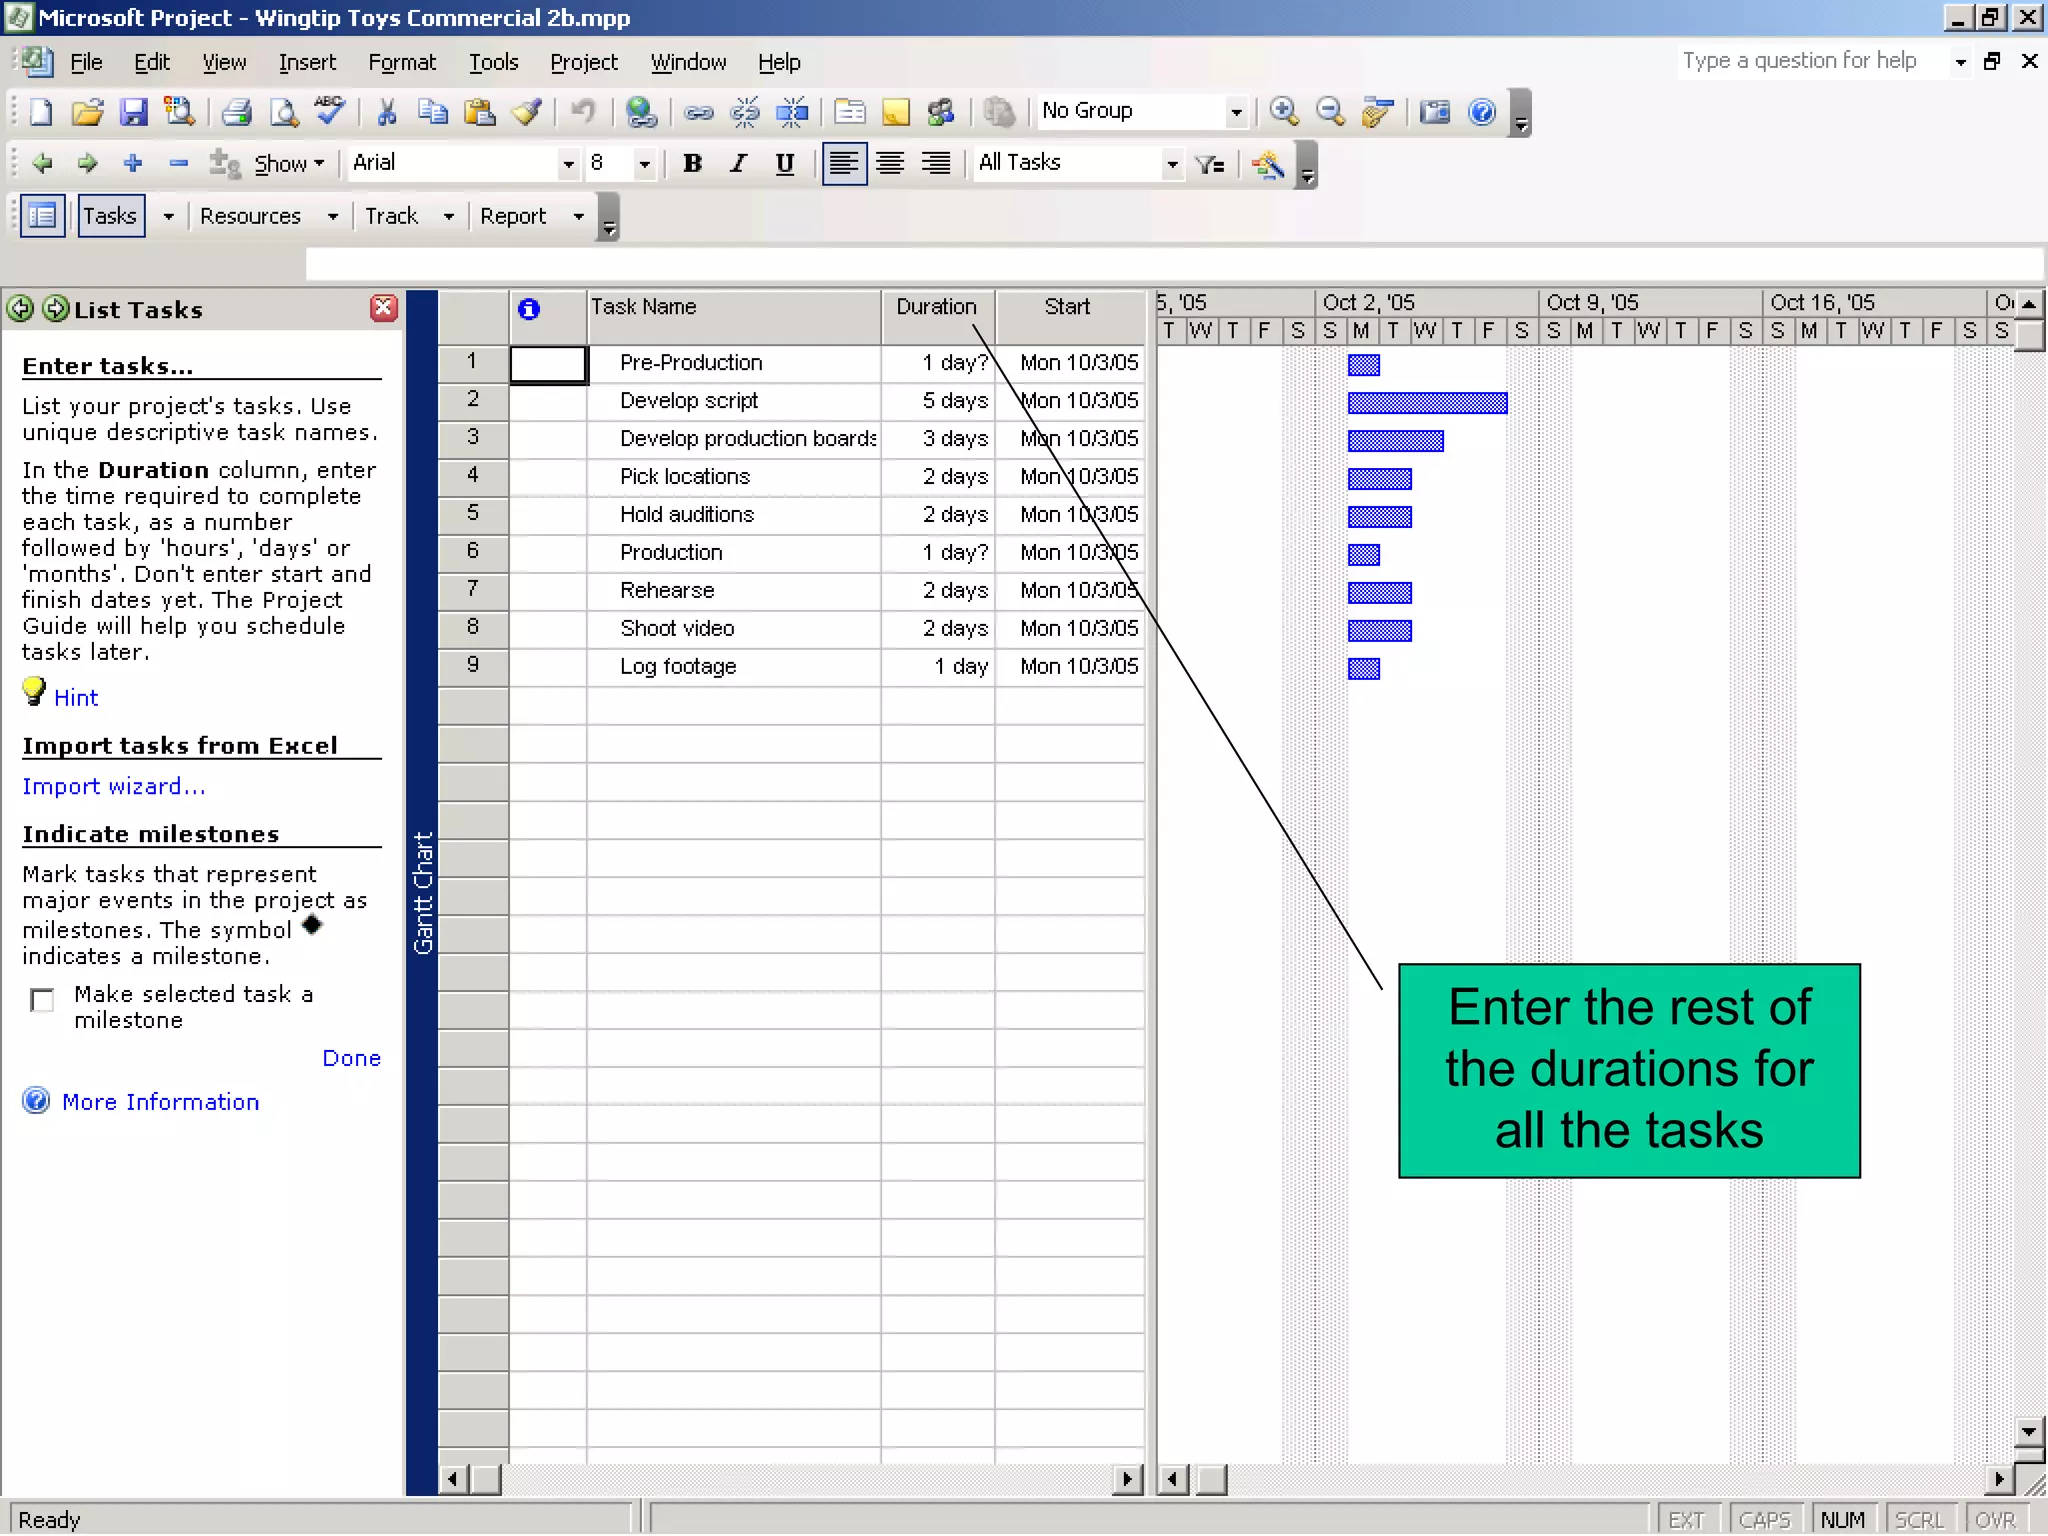Select the Format Painter icon
This screenshot has height=1536, width=2048.
point(527,111)
